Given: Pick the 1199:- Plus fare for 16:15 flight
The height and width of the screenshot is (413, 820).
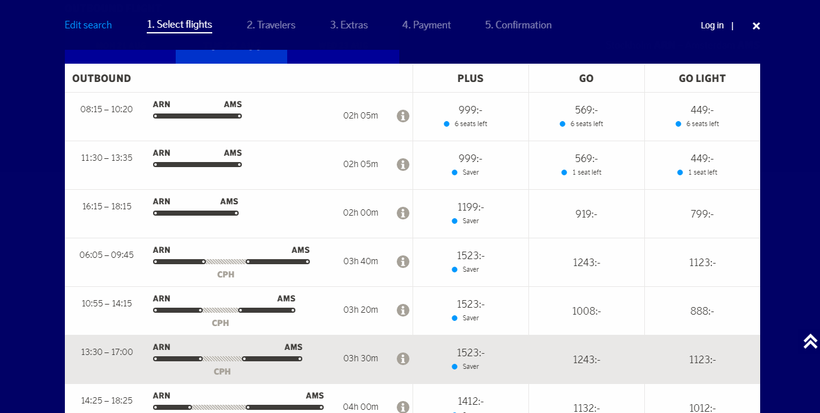Looking at the screenshot, I should 470,207.
